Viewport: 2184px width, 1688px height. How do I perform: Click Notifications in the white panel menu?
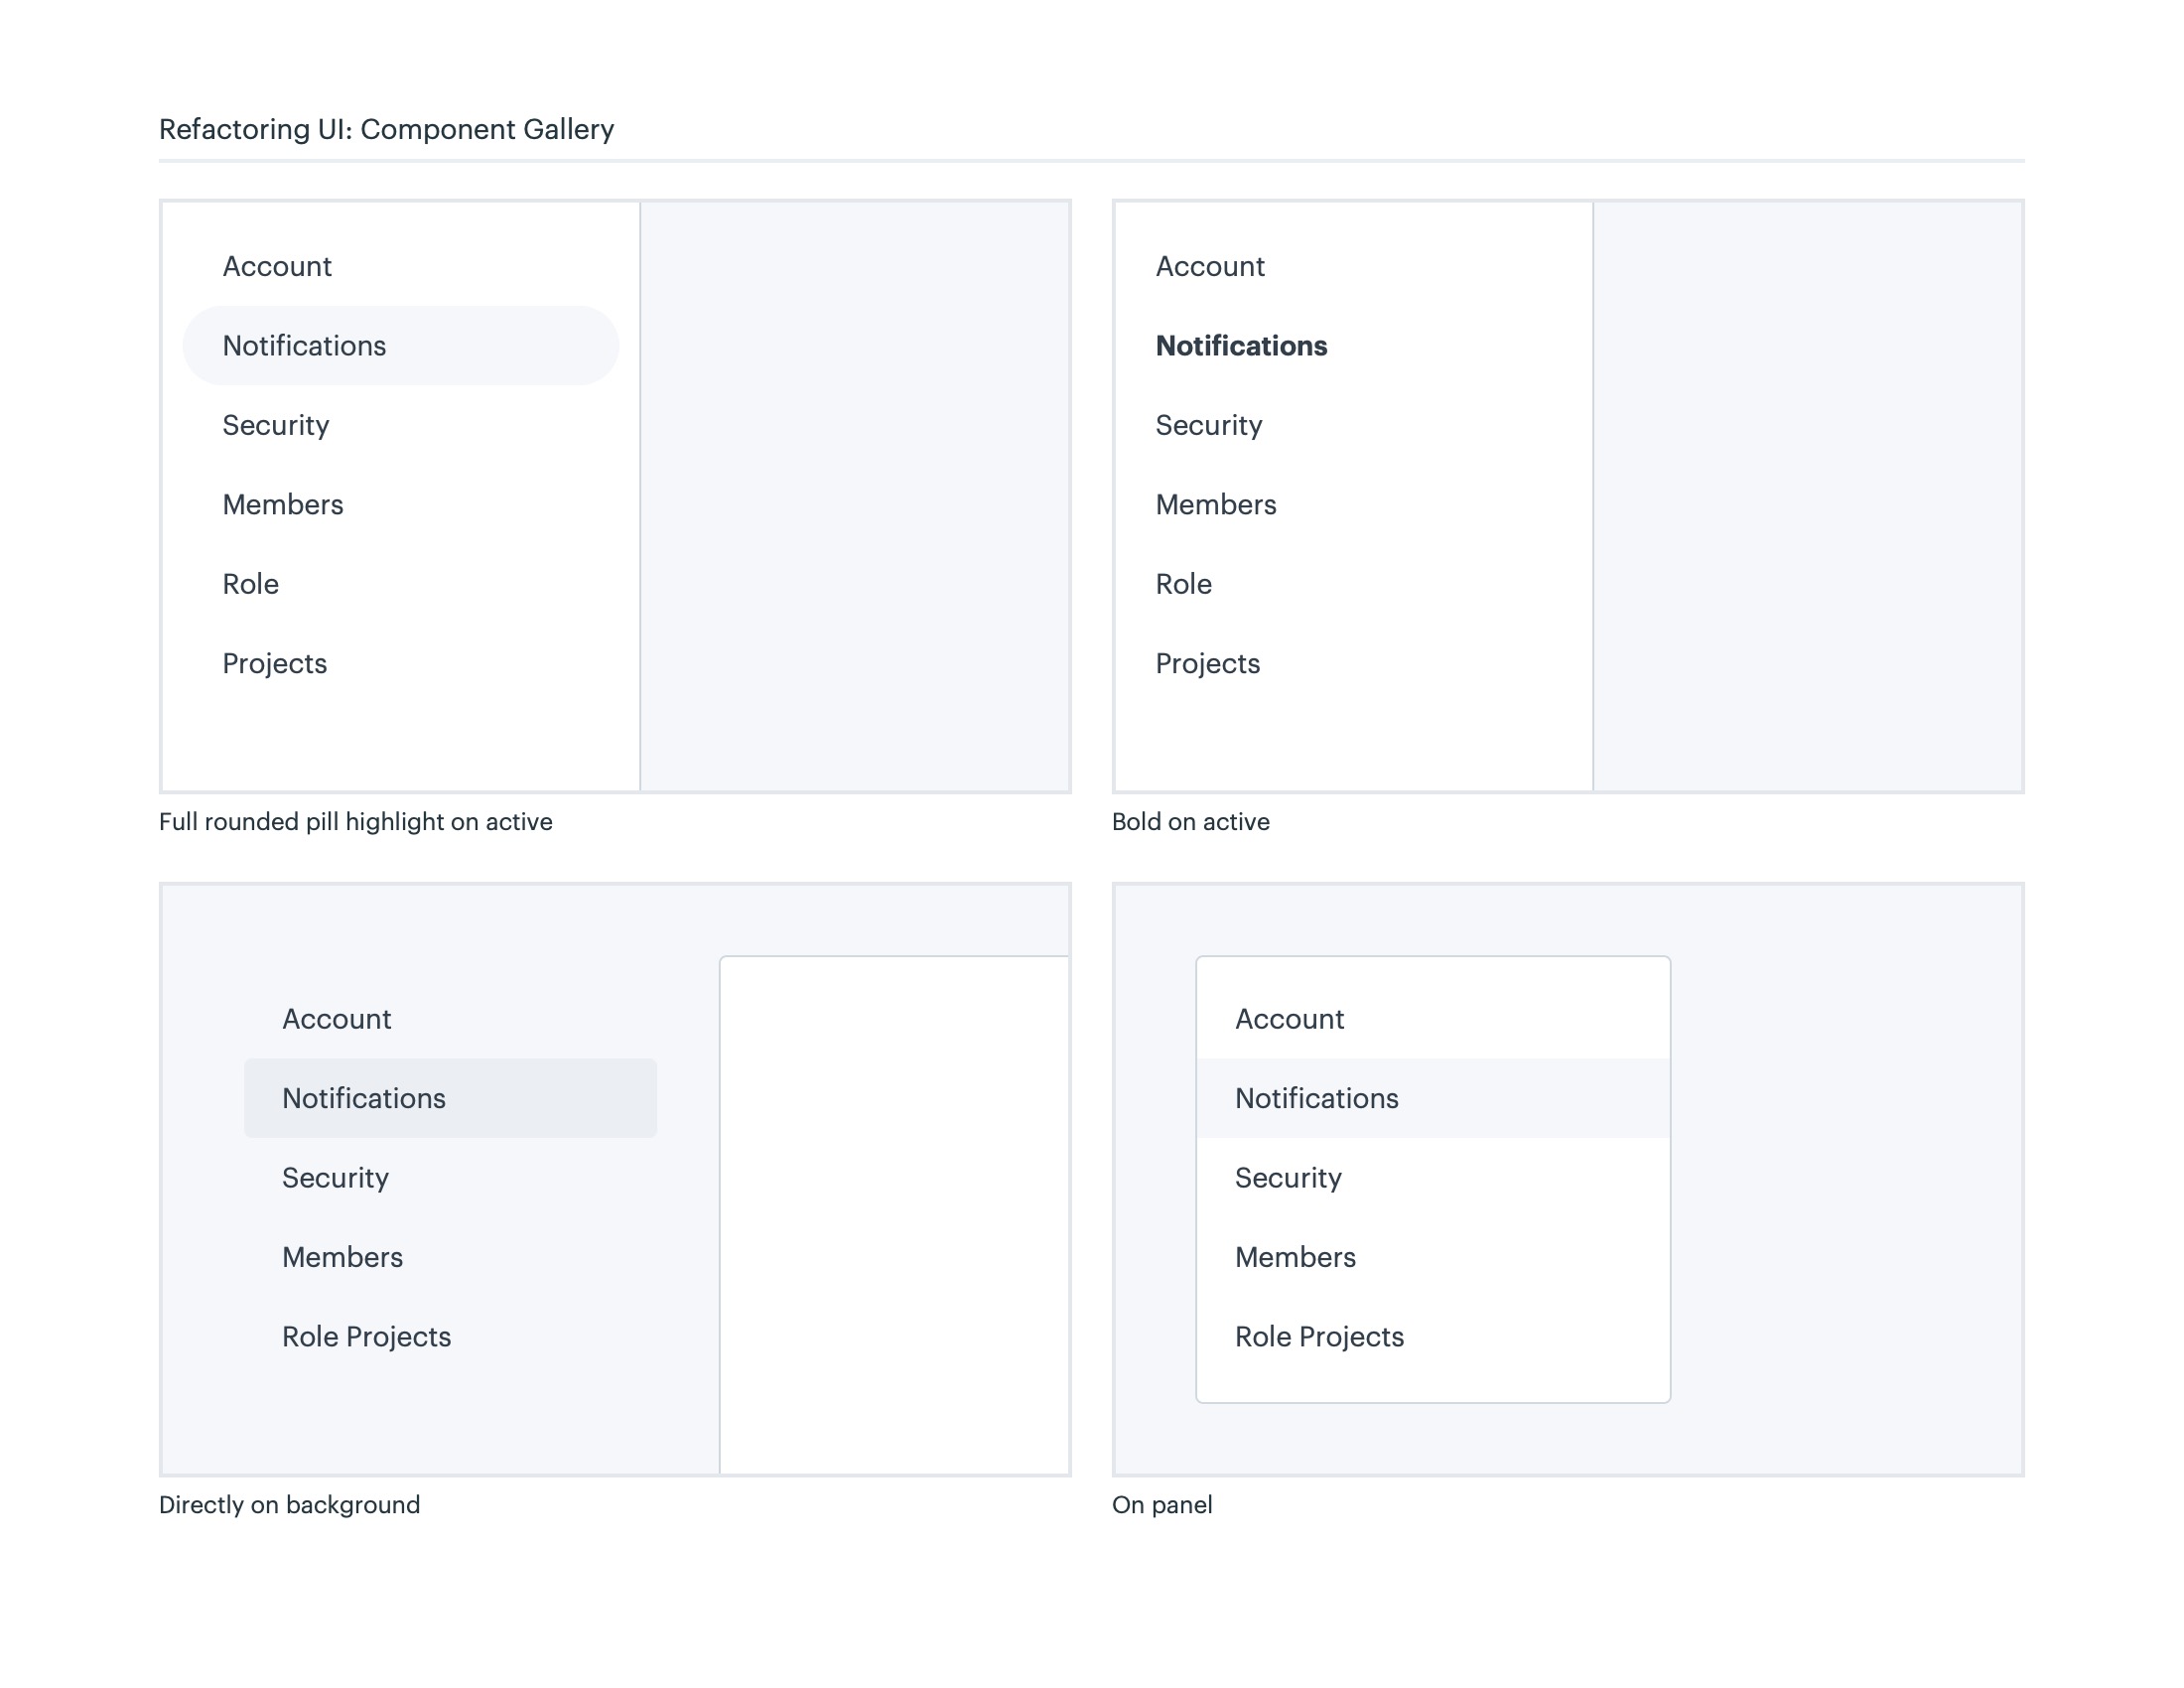pyautogui.click(x=1317, y=1098)
